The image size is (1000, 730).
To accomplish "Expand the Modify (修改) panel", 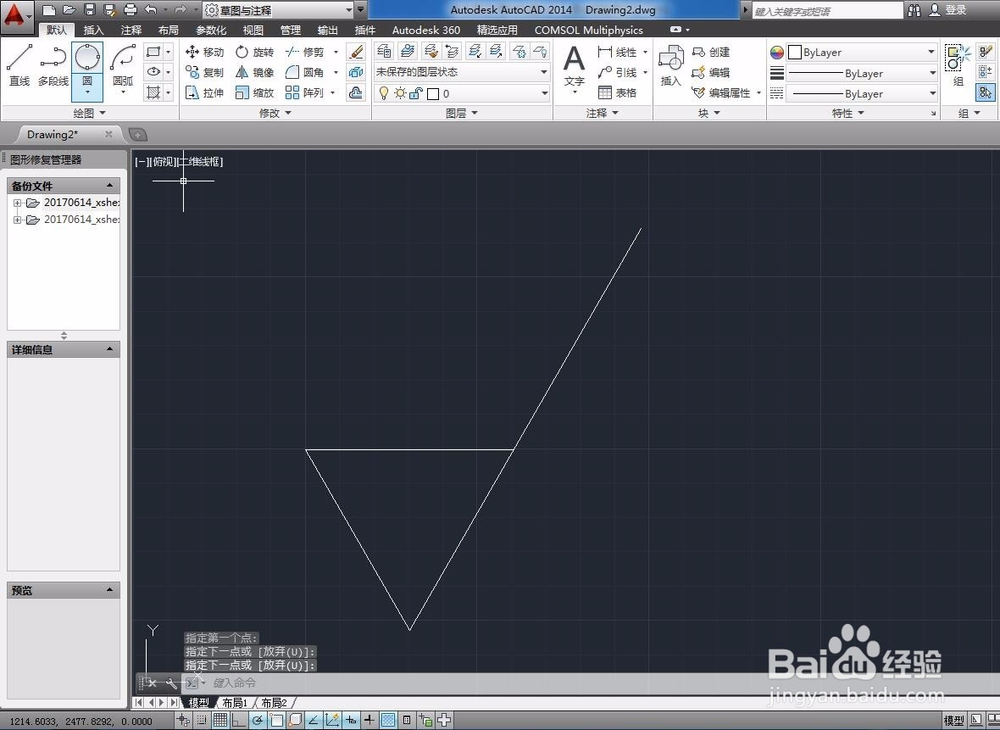I will pyautogui.click(x=275, y=113).
